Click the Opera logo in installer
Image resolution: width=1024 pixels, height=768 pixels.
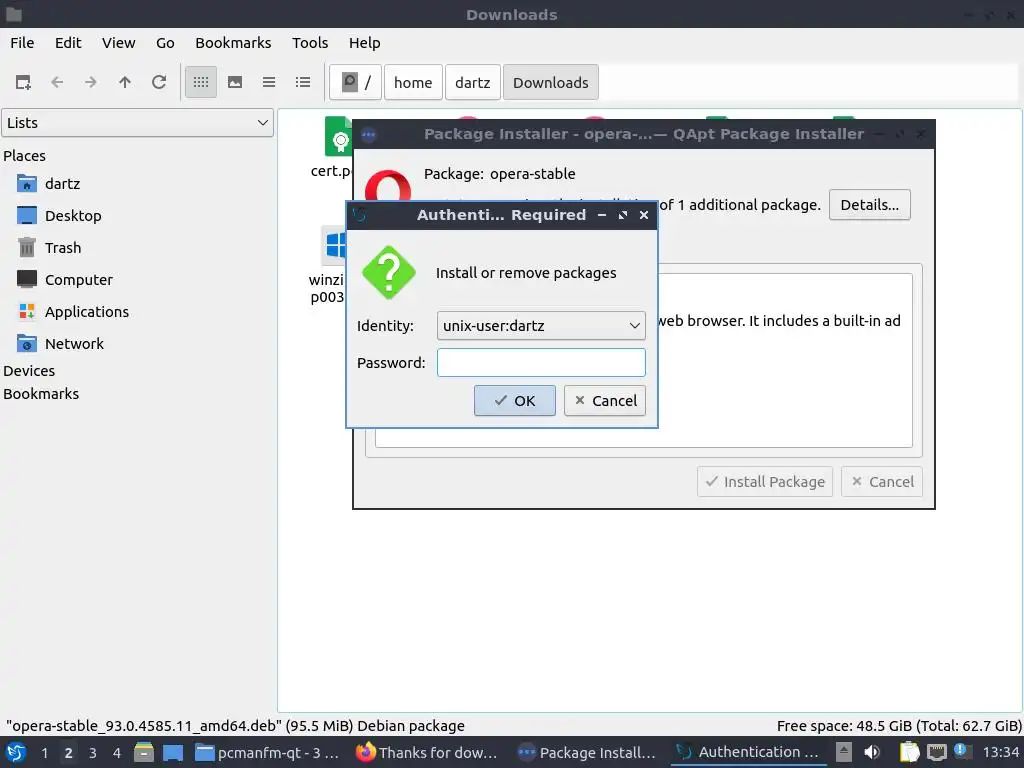[387, 186]
